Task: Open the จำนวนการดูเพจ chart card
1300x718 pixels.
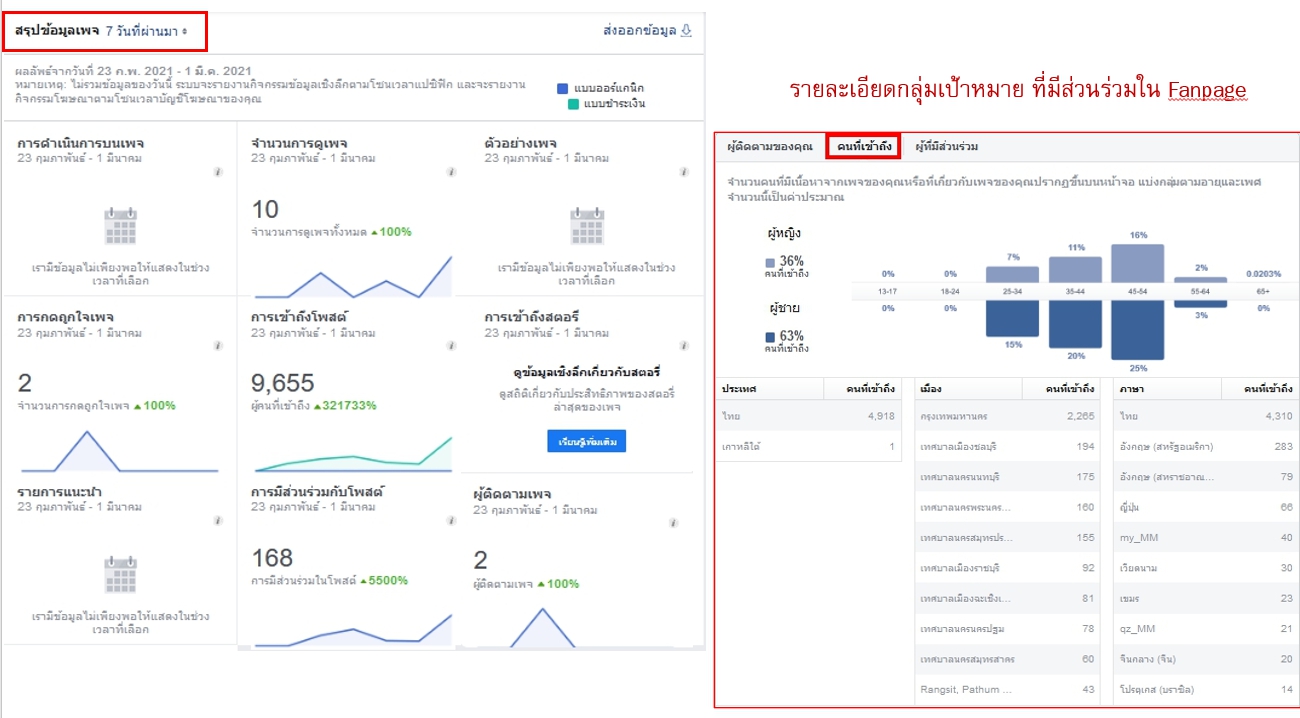Action: click(352, 278)
